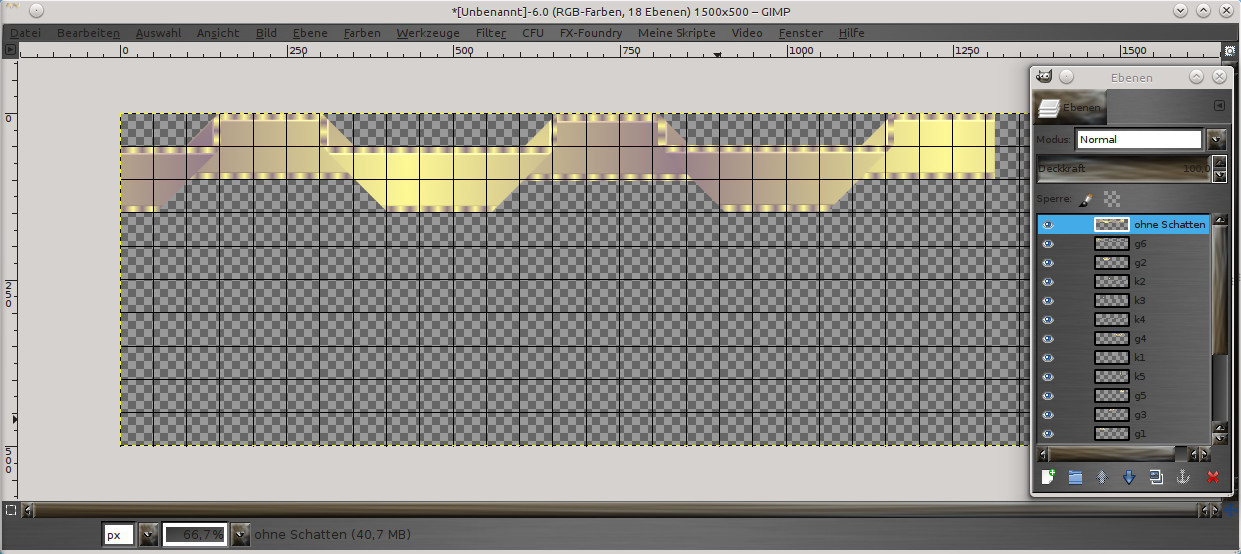Create a new layer in Ebenen panel
Viewport: 1241px width, 554px height.
coord(1048,477)
